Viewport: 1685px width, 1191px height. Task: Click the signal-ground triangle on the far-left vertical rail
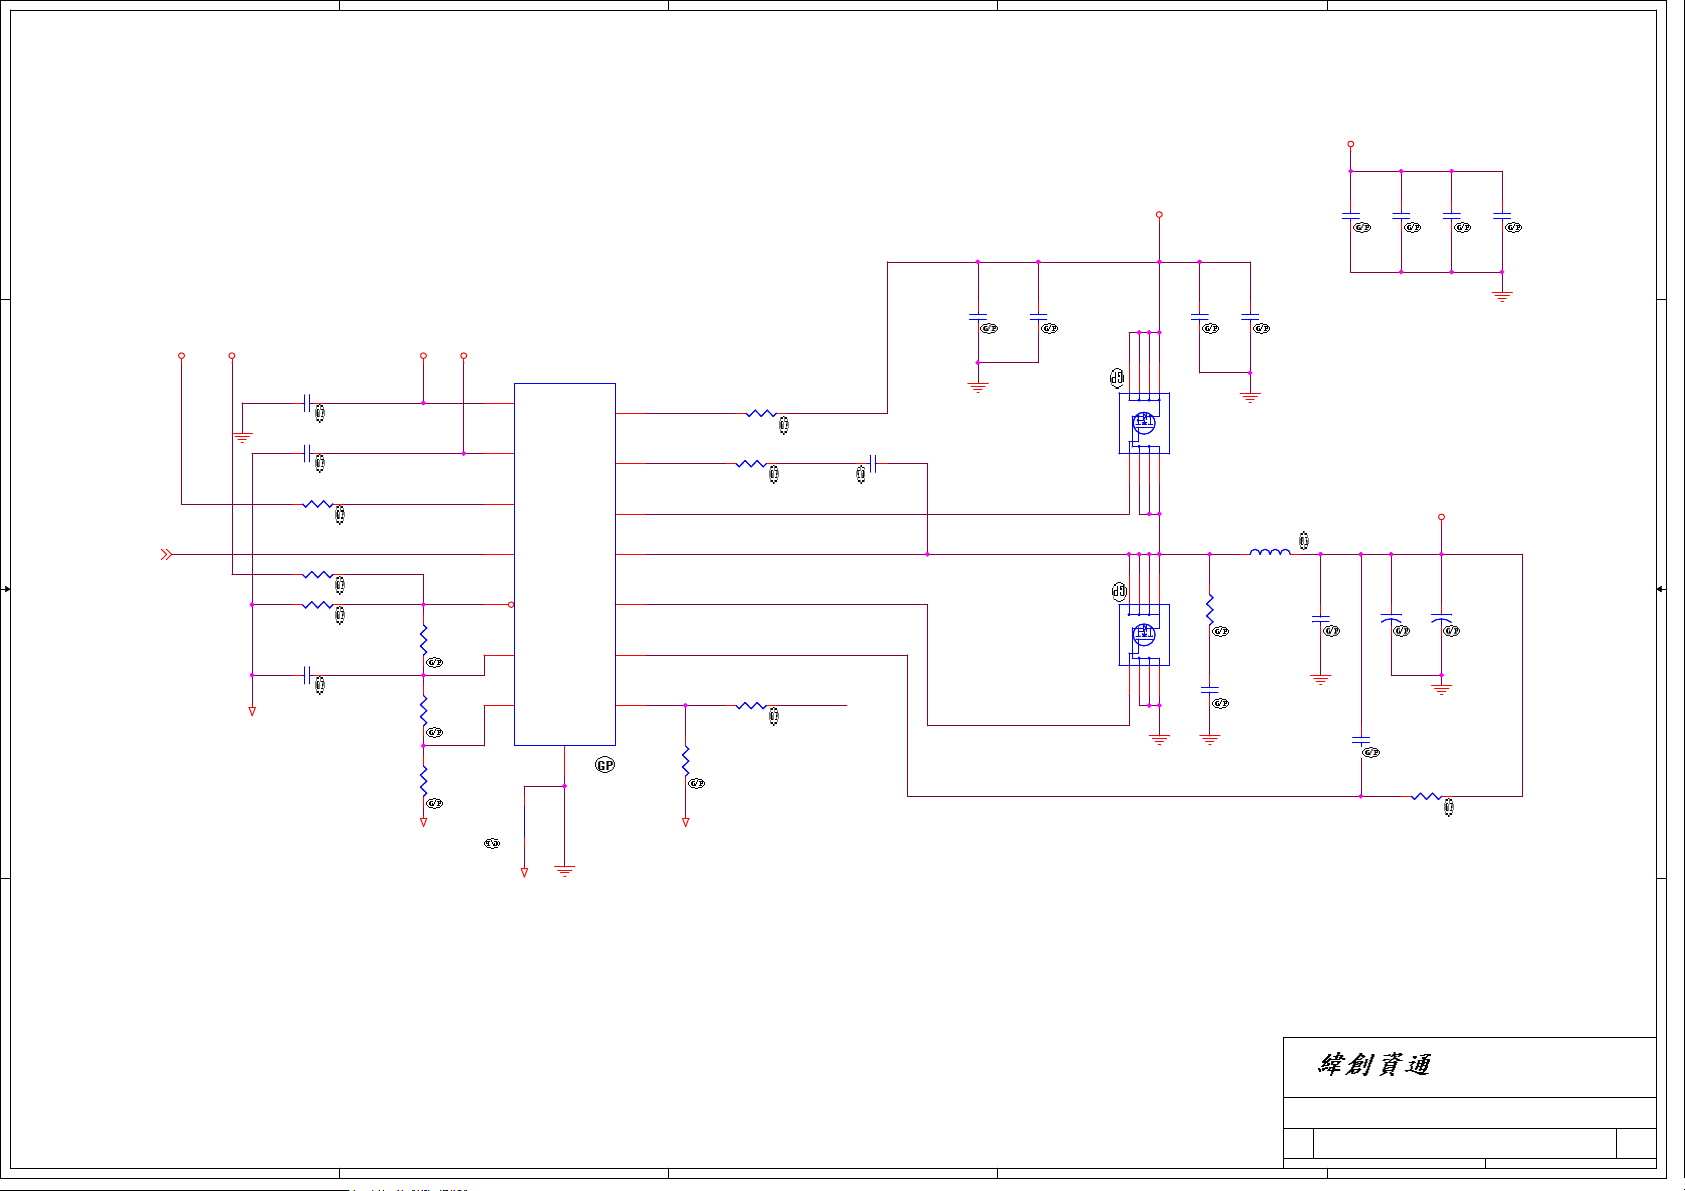[252, 711]
